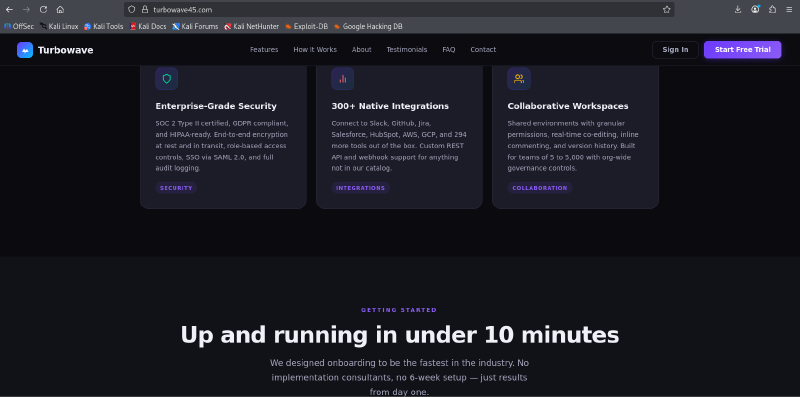Open the Kali Linux bookmark
Screen dimensions: 800x397
(59, 26)
